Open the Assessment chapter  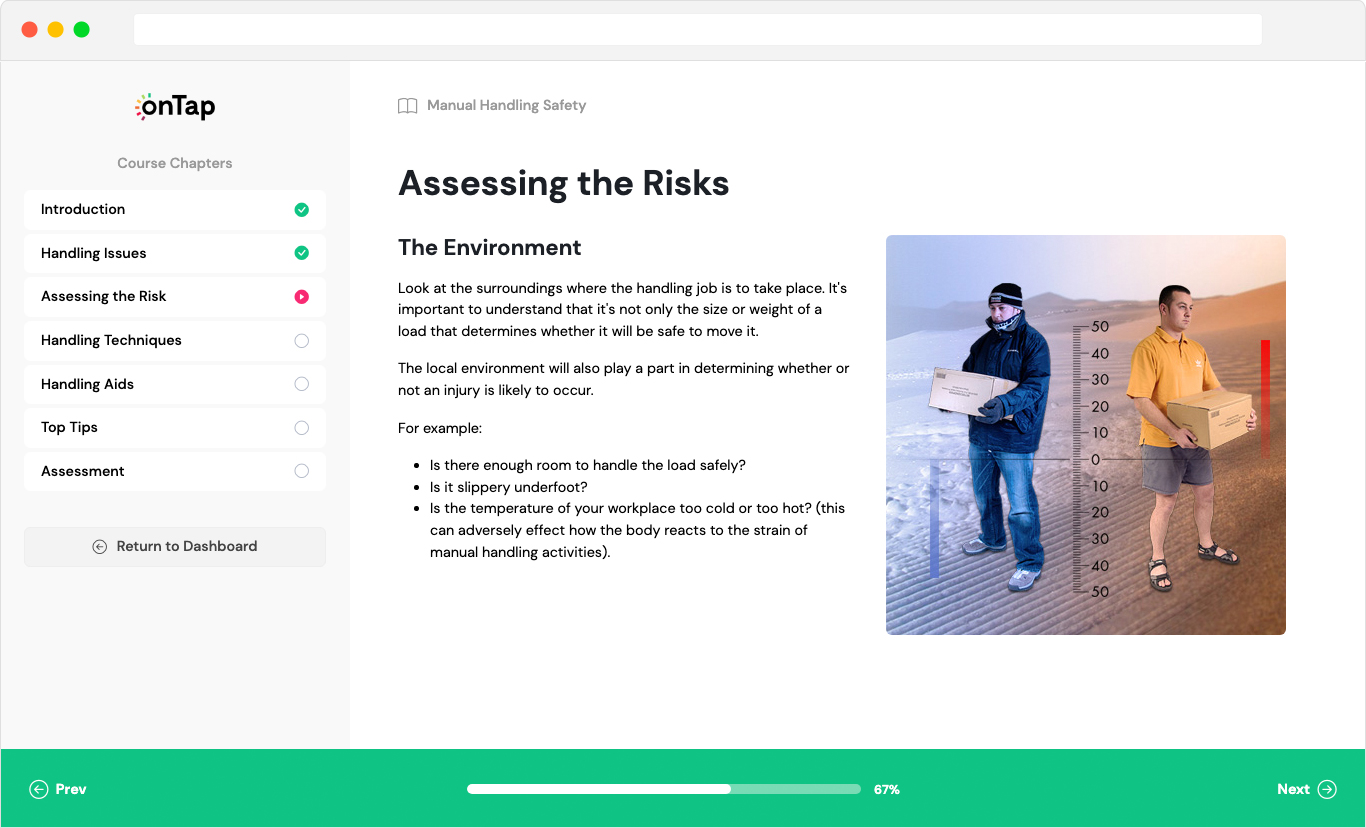coord(175,471)
